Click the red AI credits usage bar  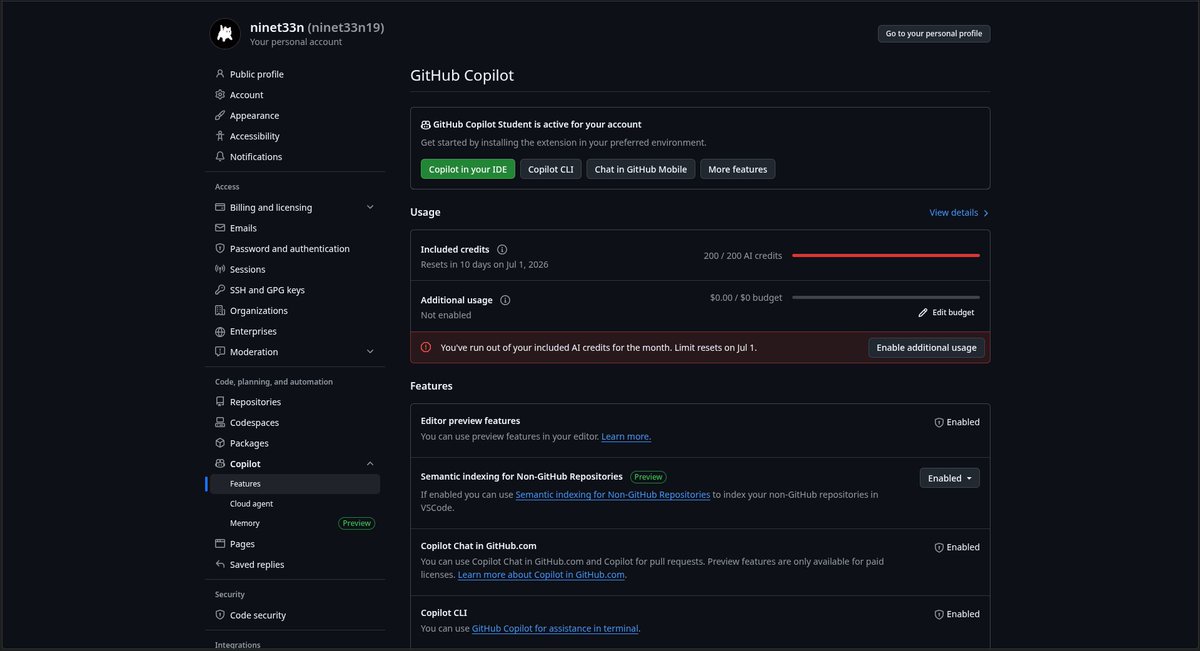pos(886,256)
